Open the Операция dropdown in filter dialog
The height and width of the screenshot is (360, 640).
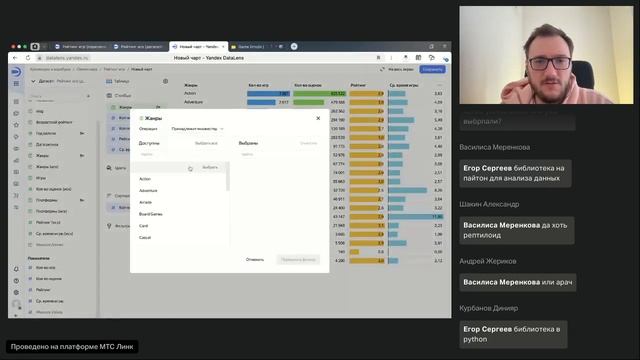coord(198,129)
